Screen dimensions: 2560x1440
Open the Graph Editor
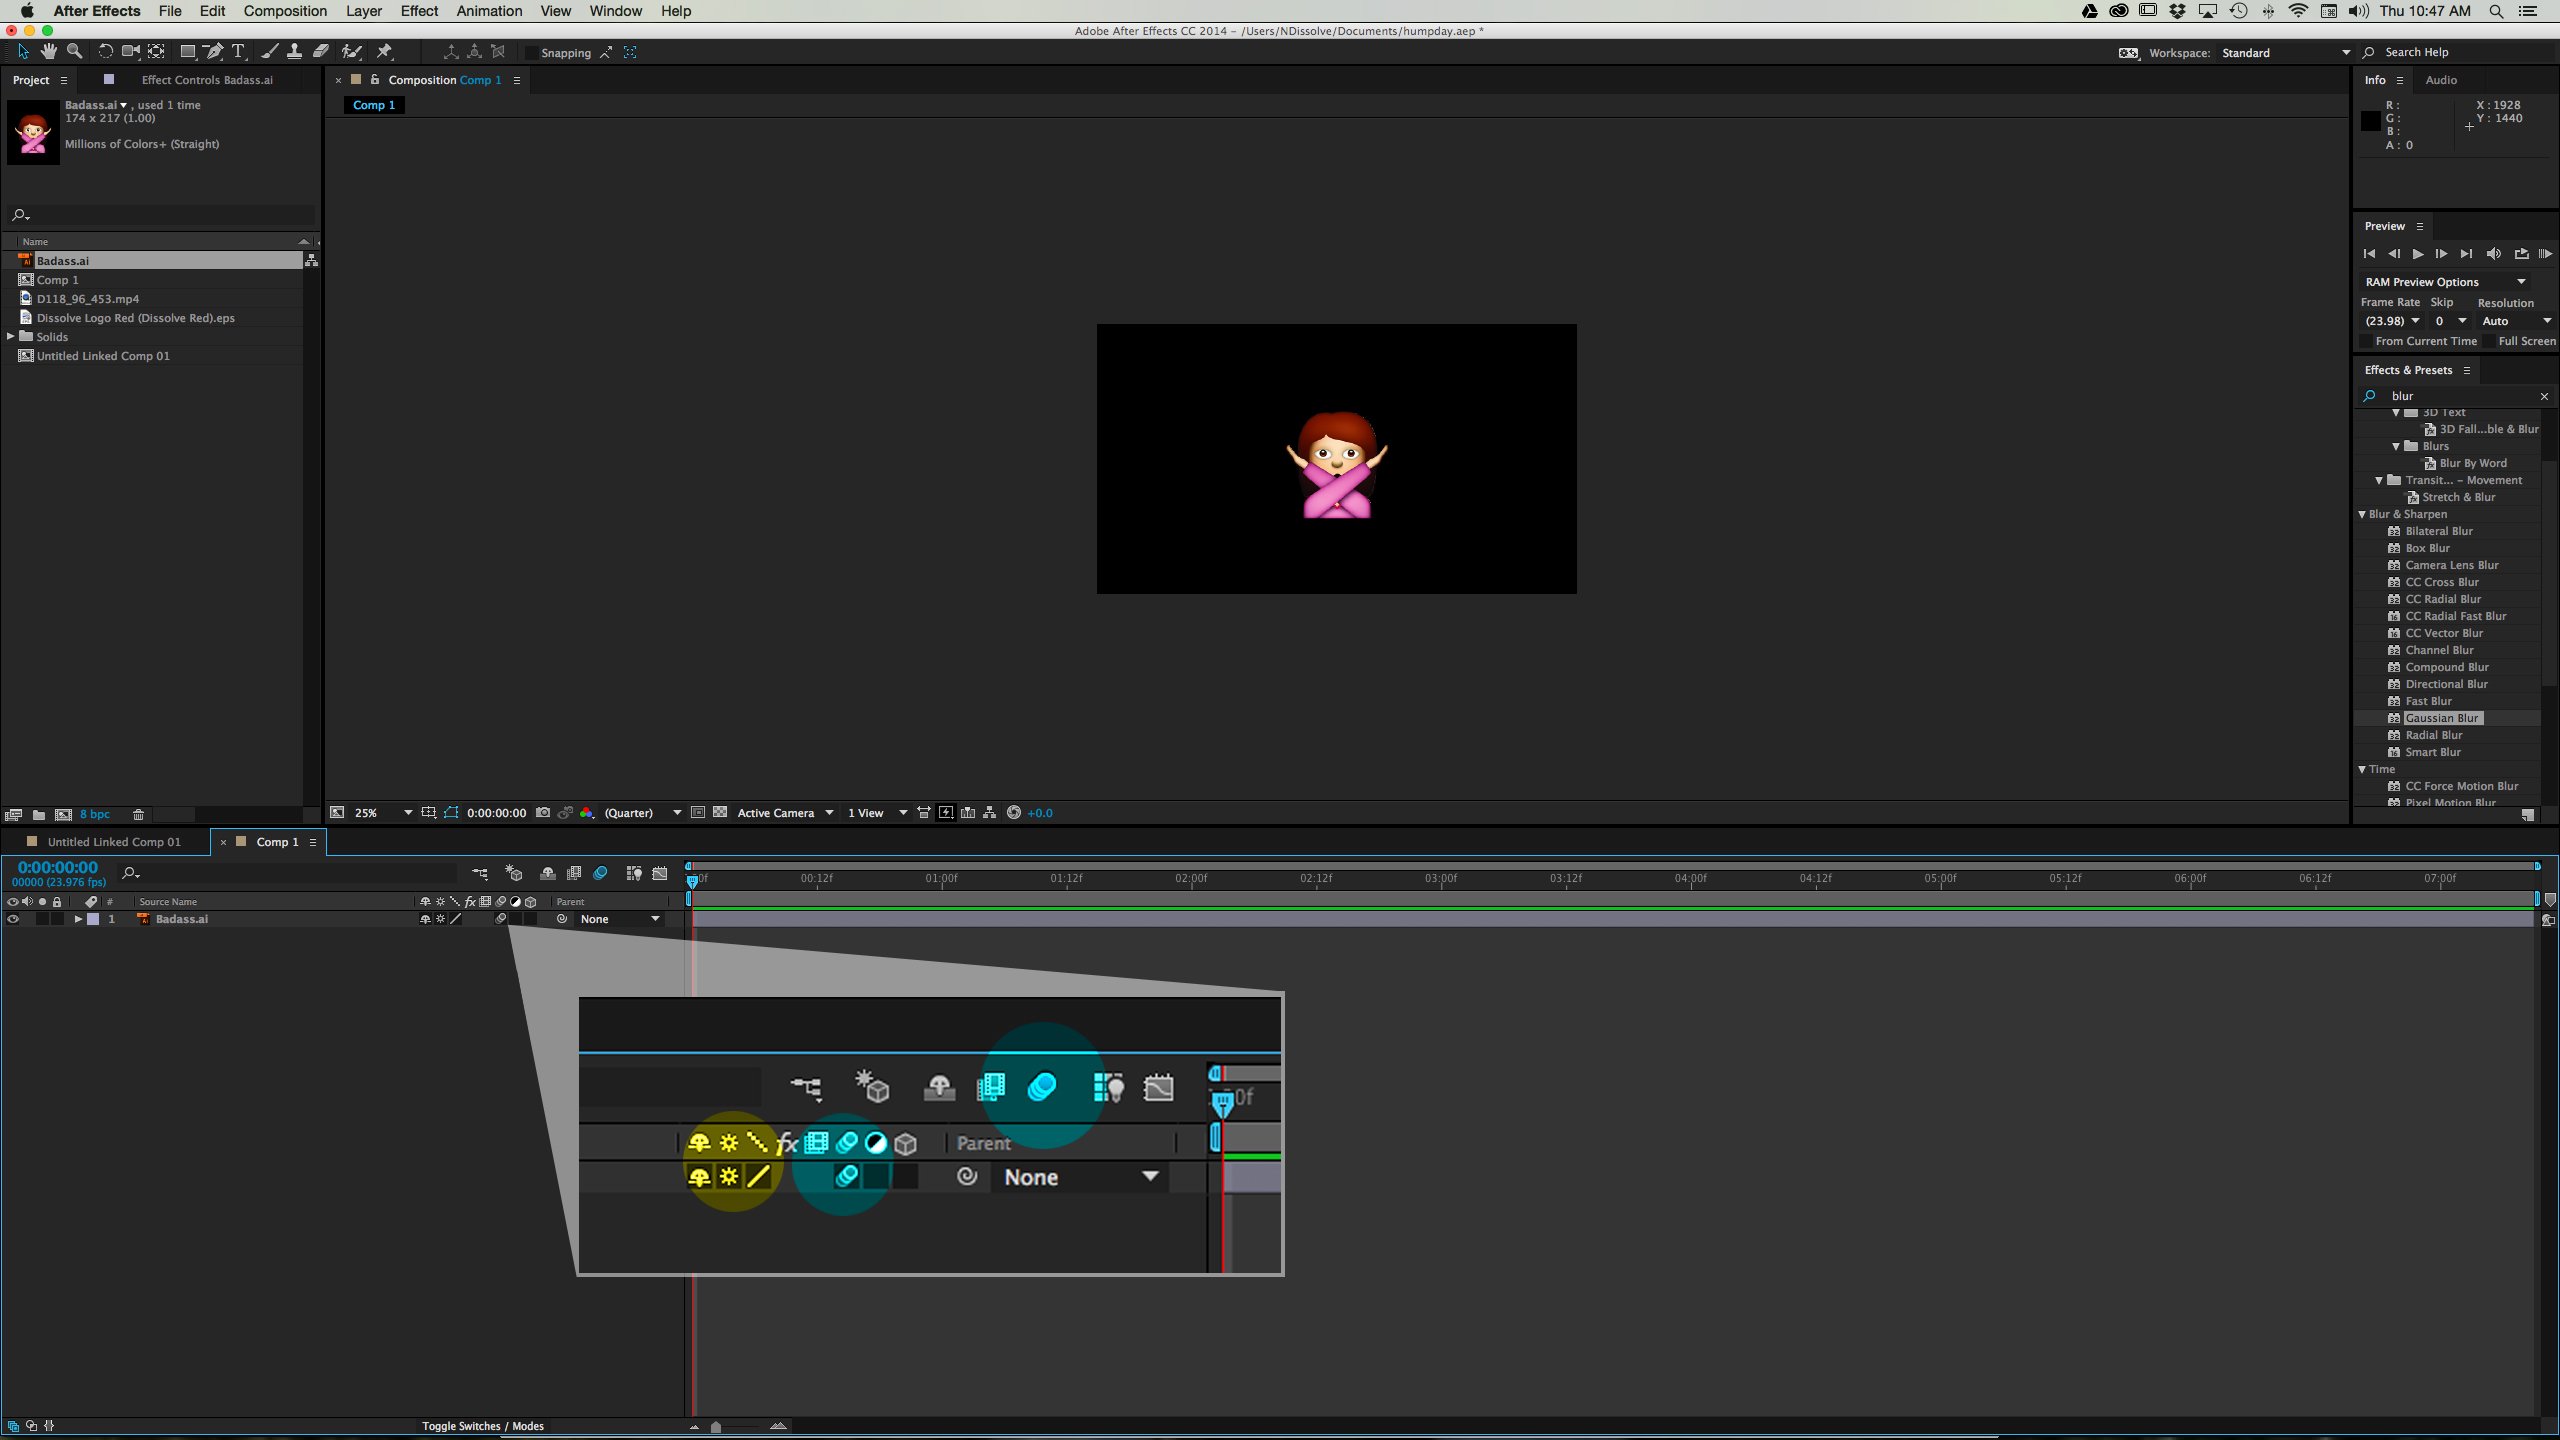(660, 873)
